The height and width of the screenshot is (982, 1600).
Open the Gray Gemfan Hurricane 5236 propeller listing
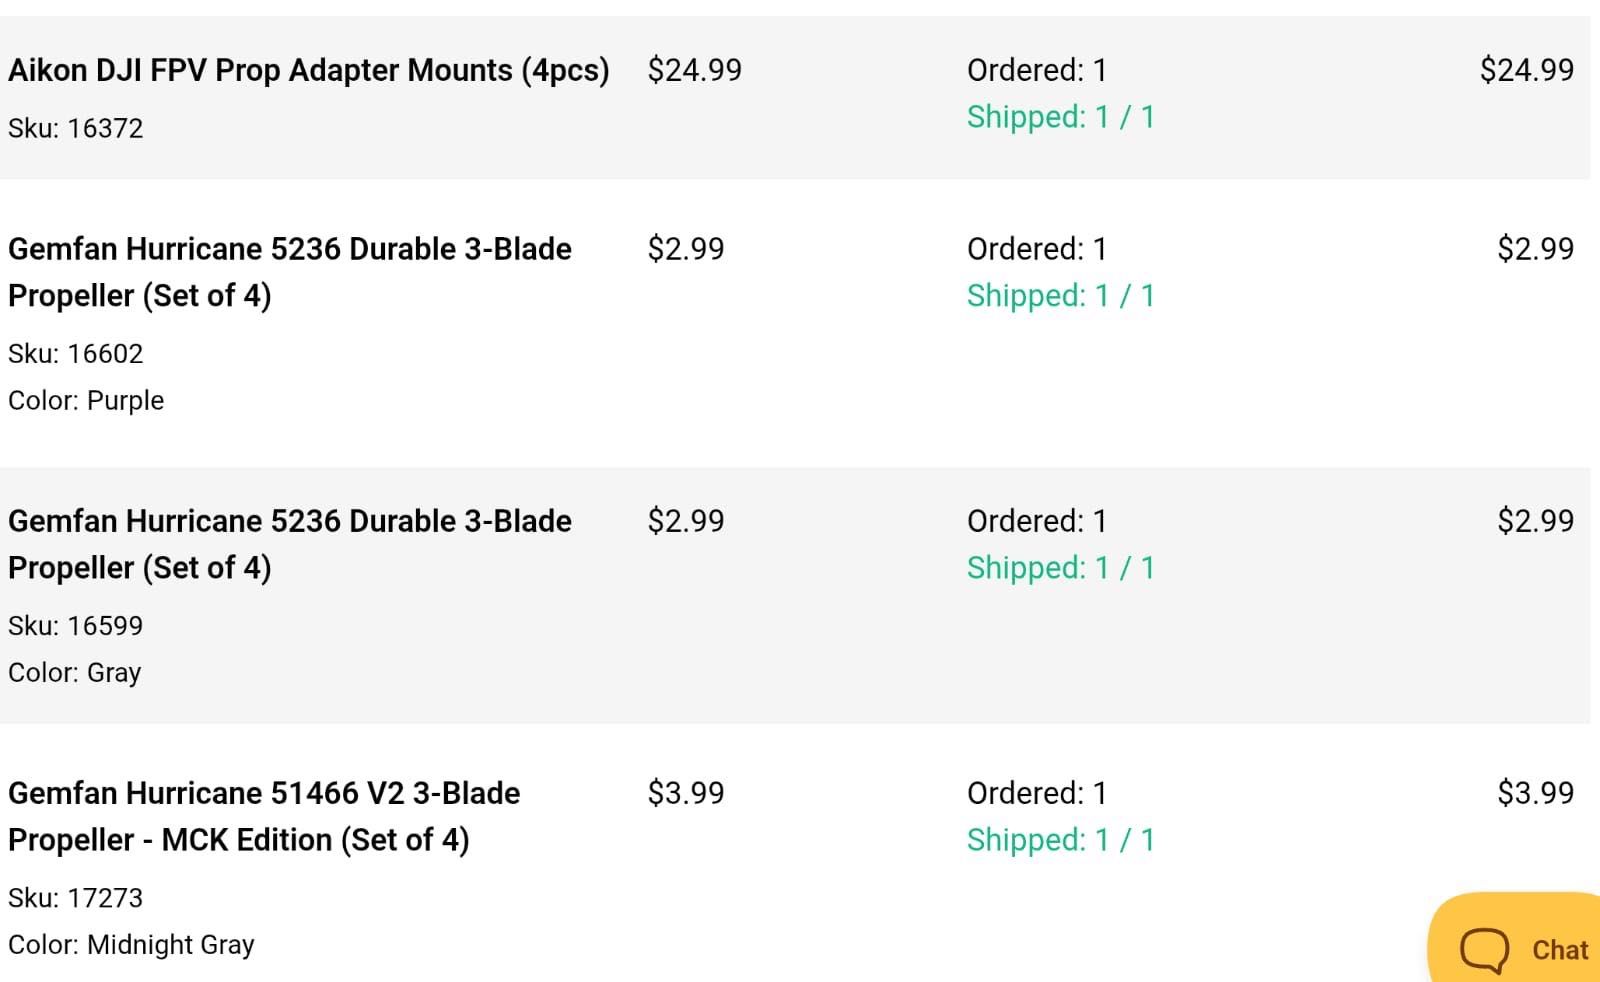290,544
